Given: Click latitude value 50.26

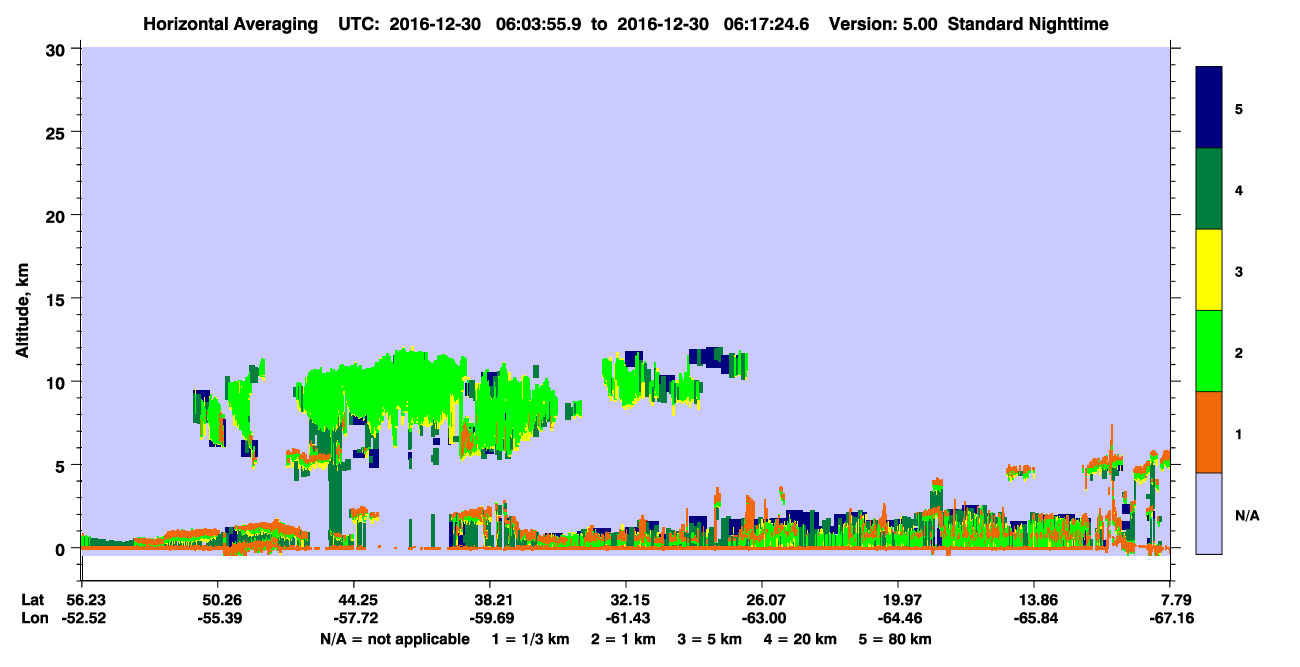Looking at the screenshot, I should 217,600.
